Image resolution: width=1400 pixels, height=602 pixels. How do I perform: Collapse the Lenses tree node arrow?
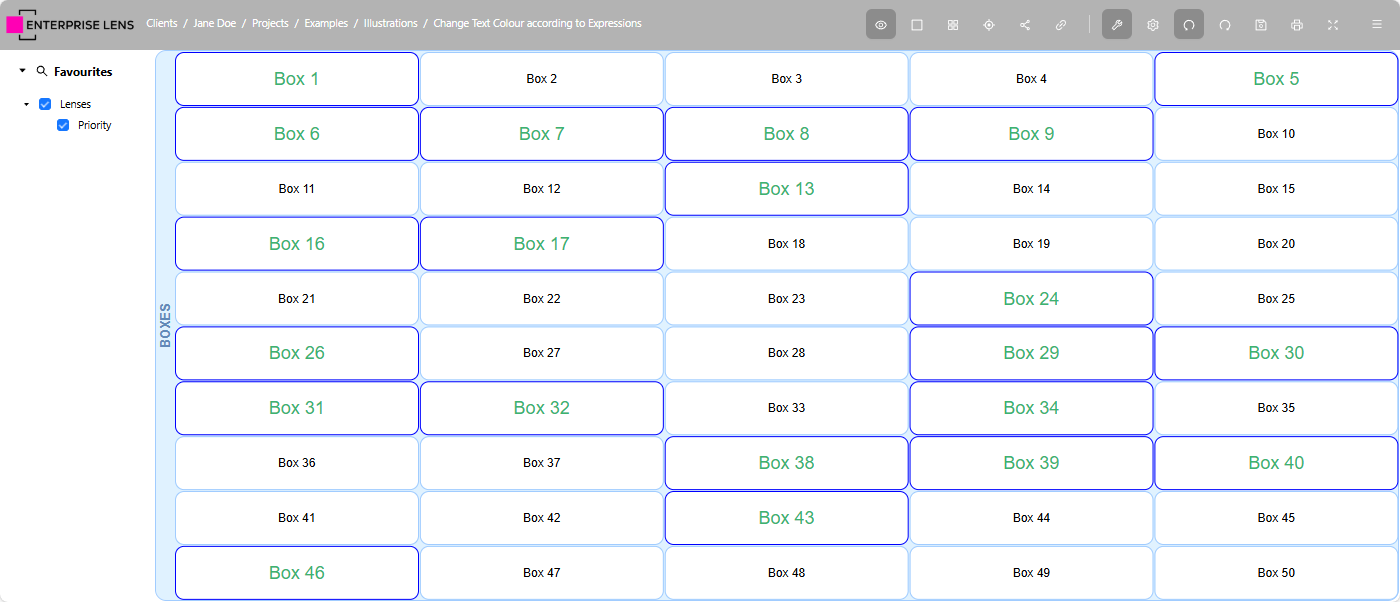point(27,104)
